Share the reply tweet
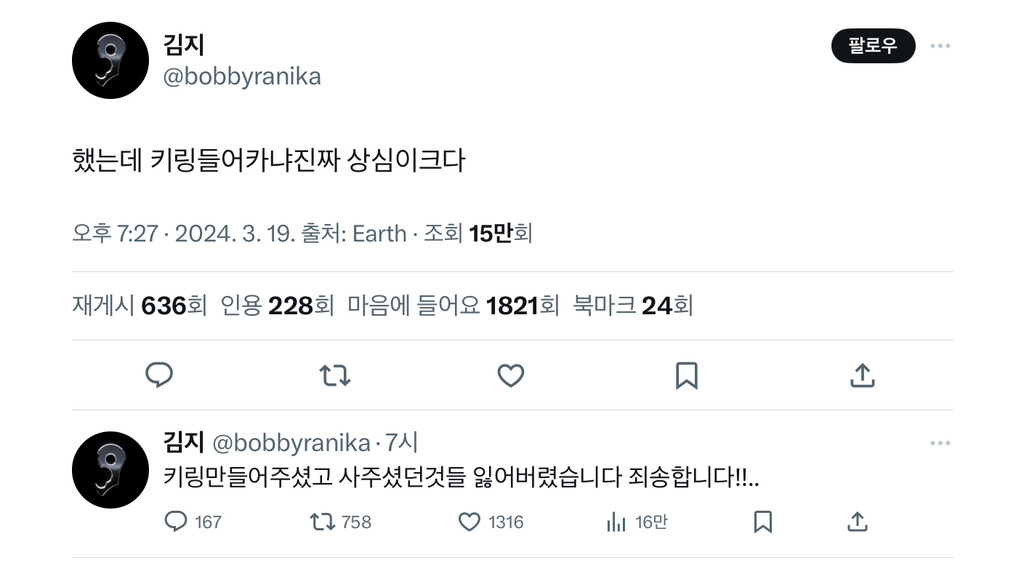The height and width of the screenshot is (566, 1024). tap(857, 521)
